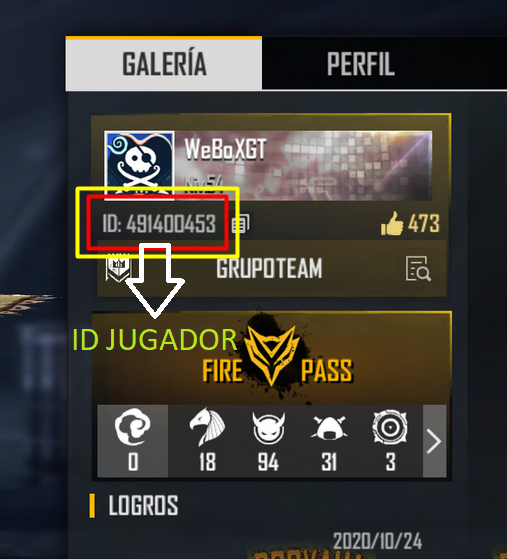Viewport: 507px width, 559px height.
Task: Switch to the GALERÍA tab
Action: [164, 63]
